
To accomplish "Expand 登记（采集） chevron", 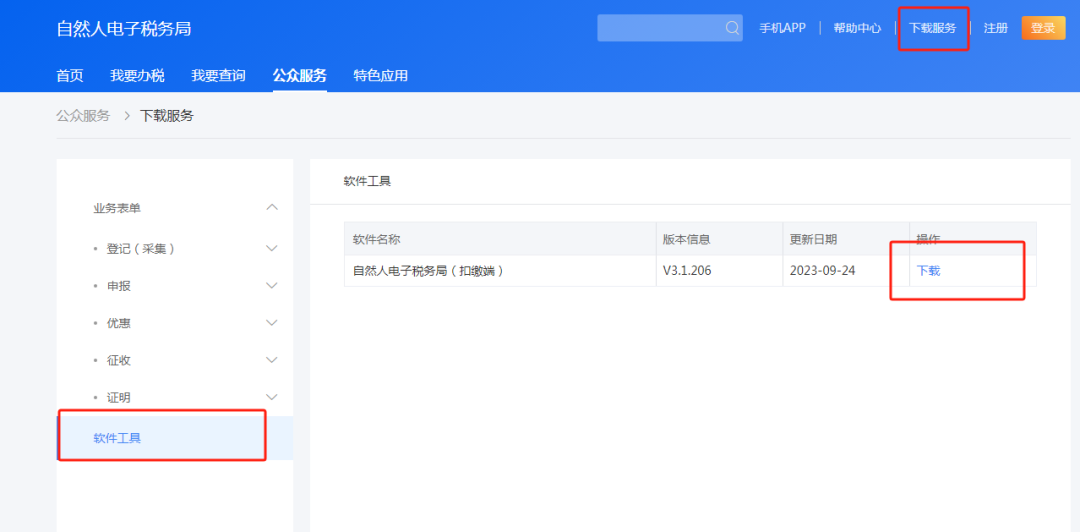I will (x=272, y=248).
